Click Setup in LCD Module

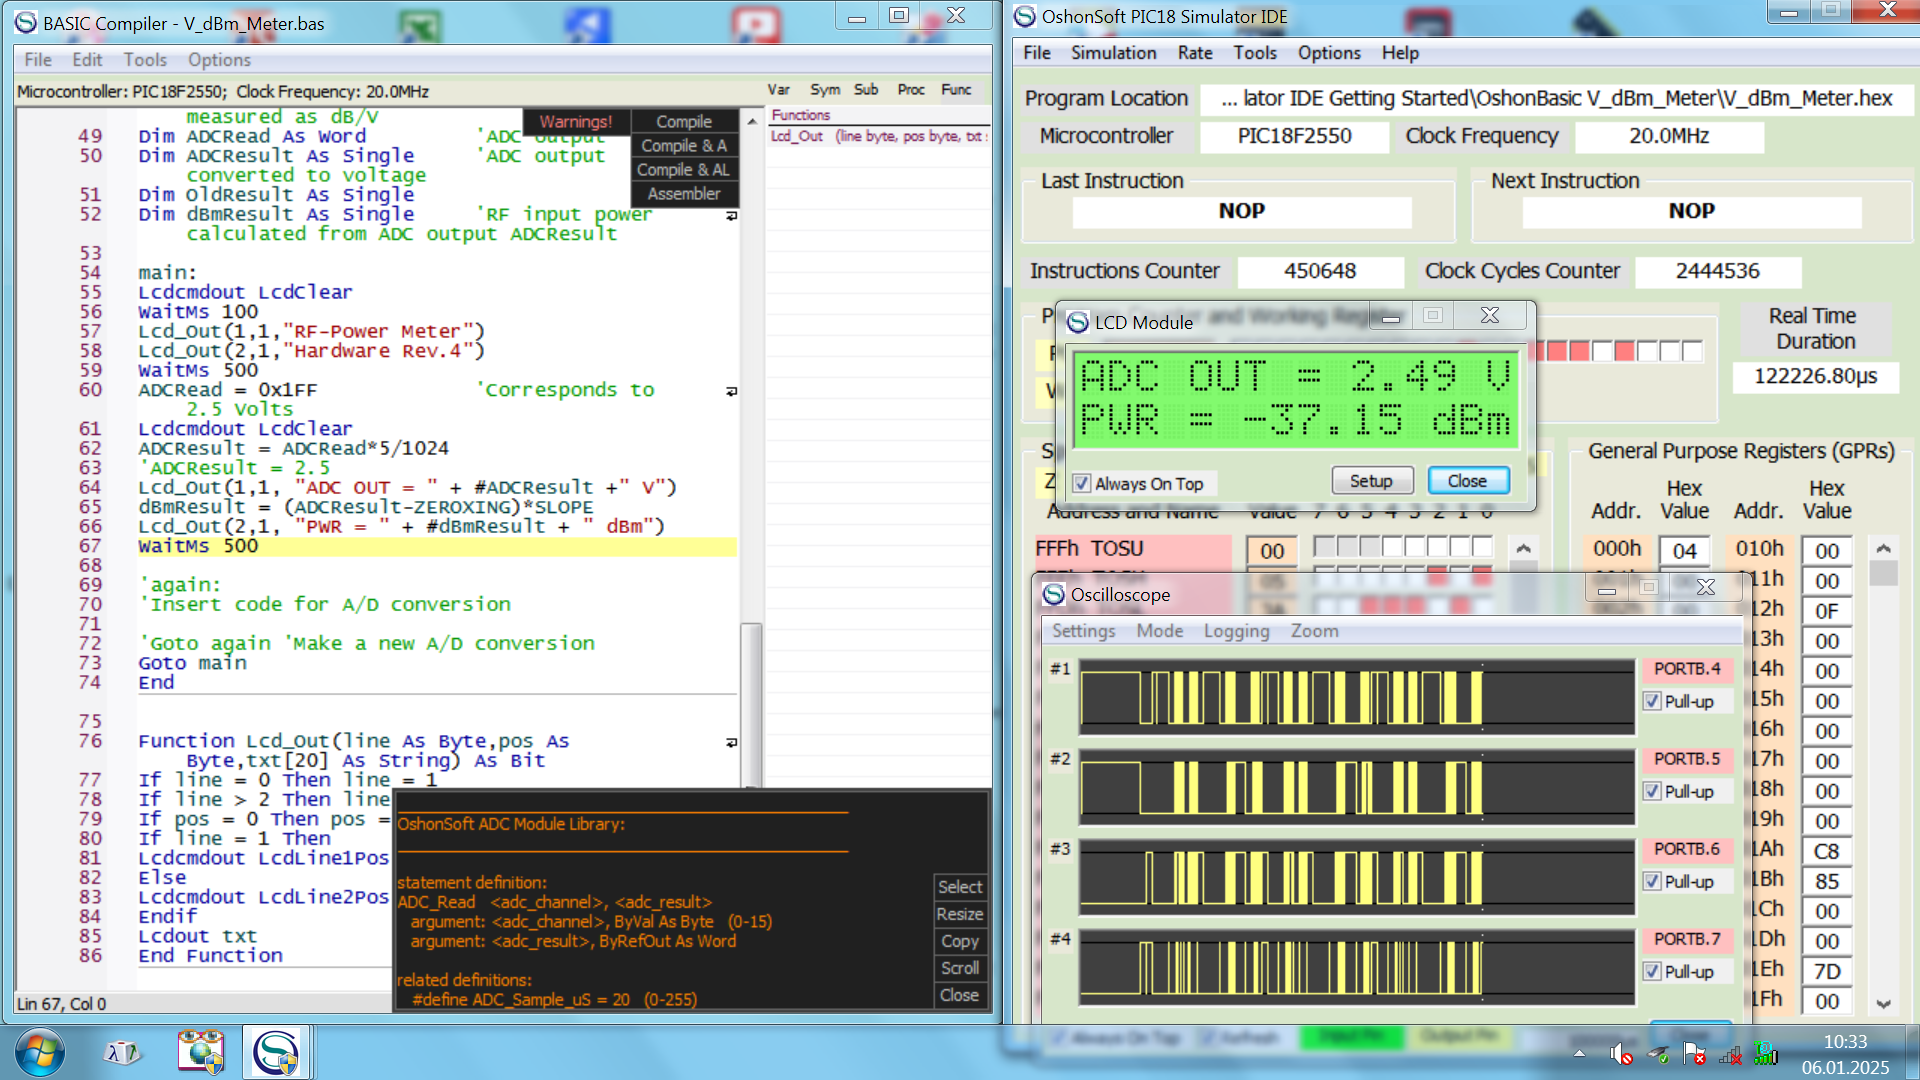[x=1371, y=481]
